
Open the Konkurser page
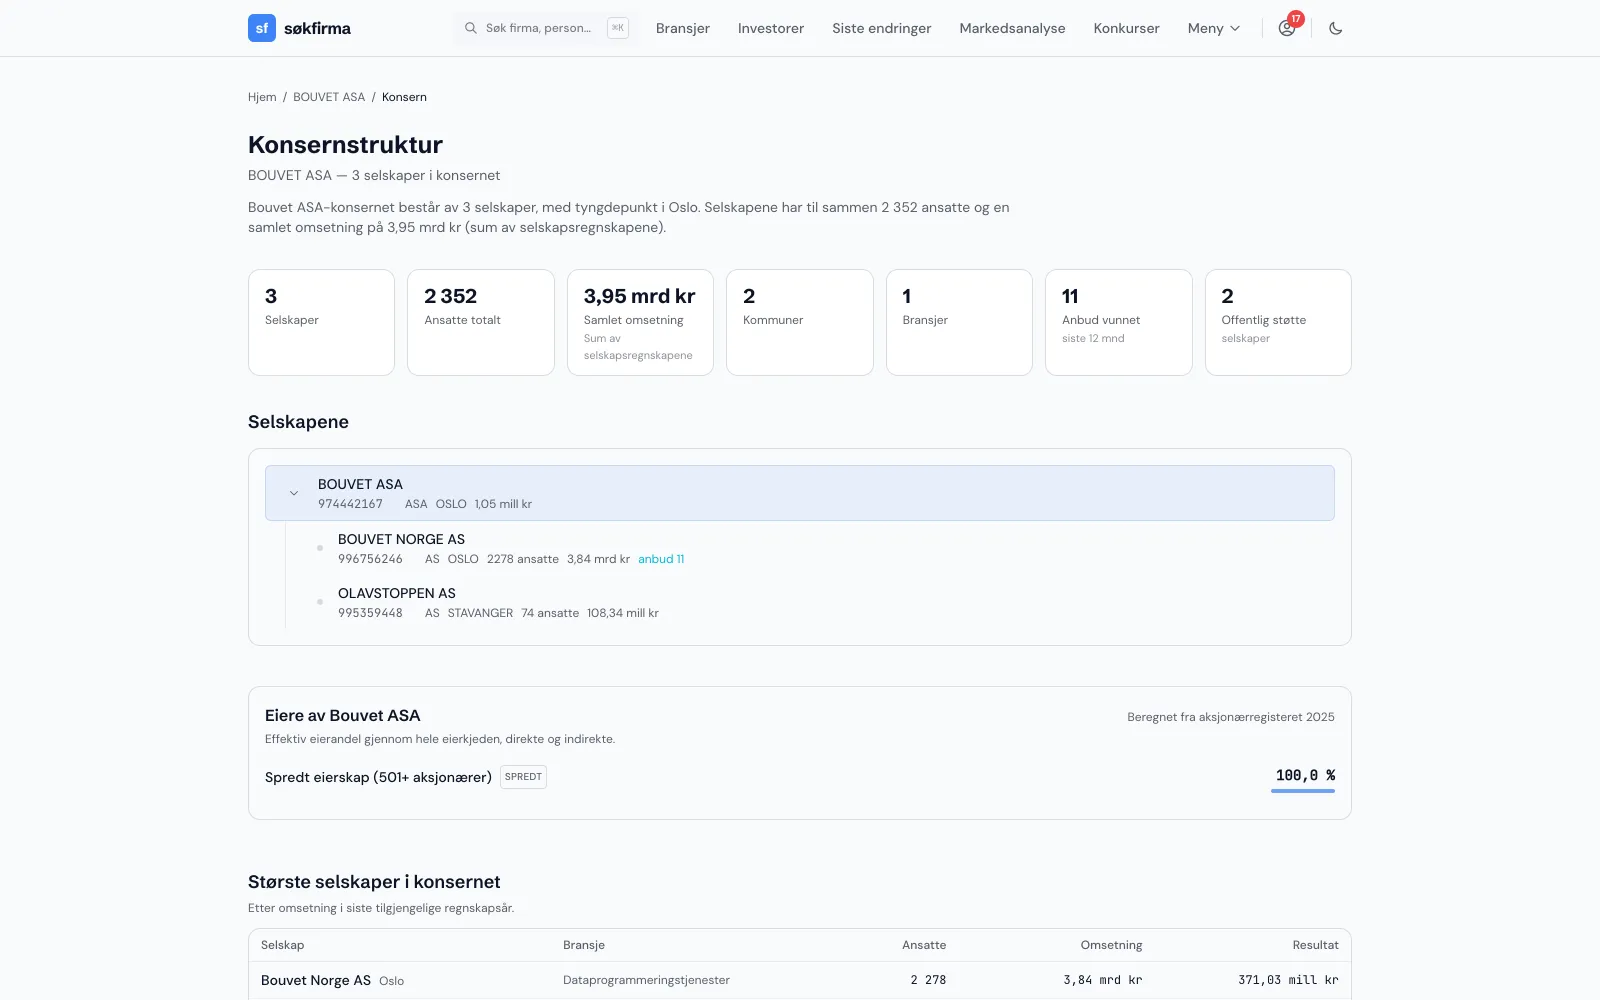1127,28
